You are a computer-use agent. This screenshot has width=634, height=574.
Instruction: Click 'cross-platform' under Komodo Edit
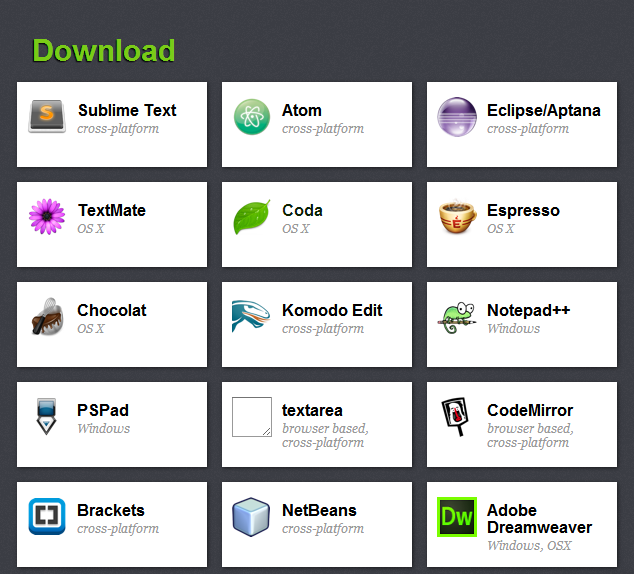click(323, 329)
